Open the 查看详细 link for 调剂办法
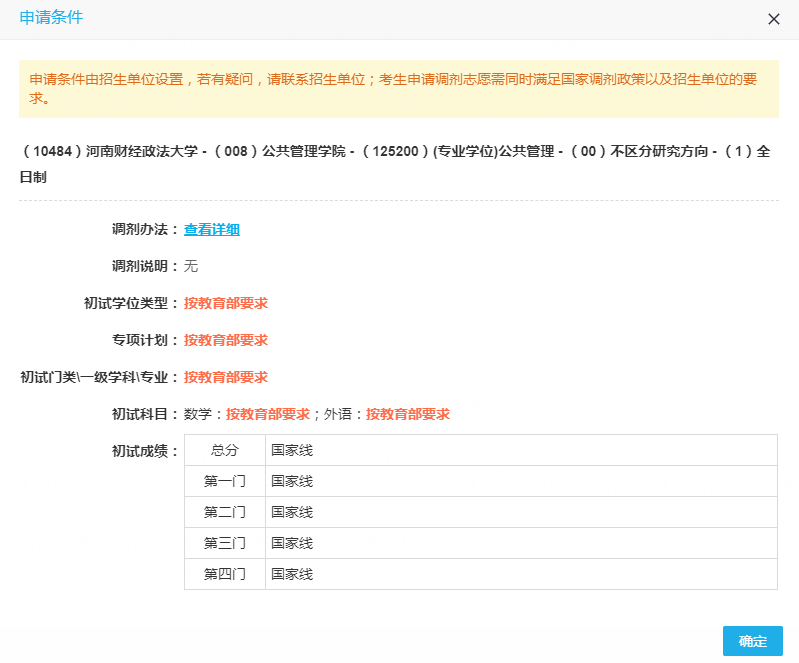Screen dimensions: 799x663 coord(211,230)
